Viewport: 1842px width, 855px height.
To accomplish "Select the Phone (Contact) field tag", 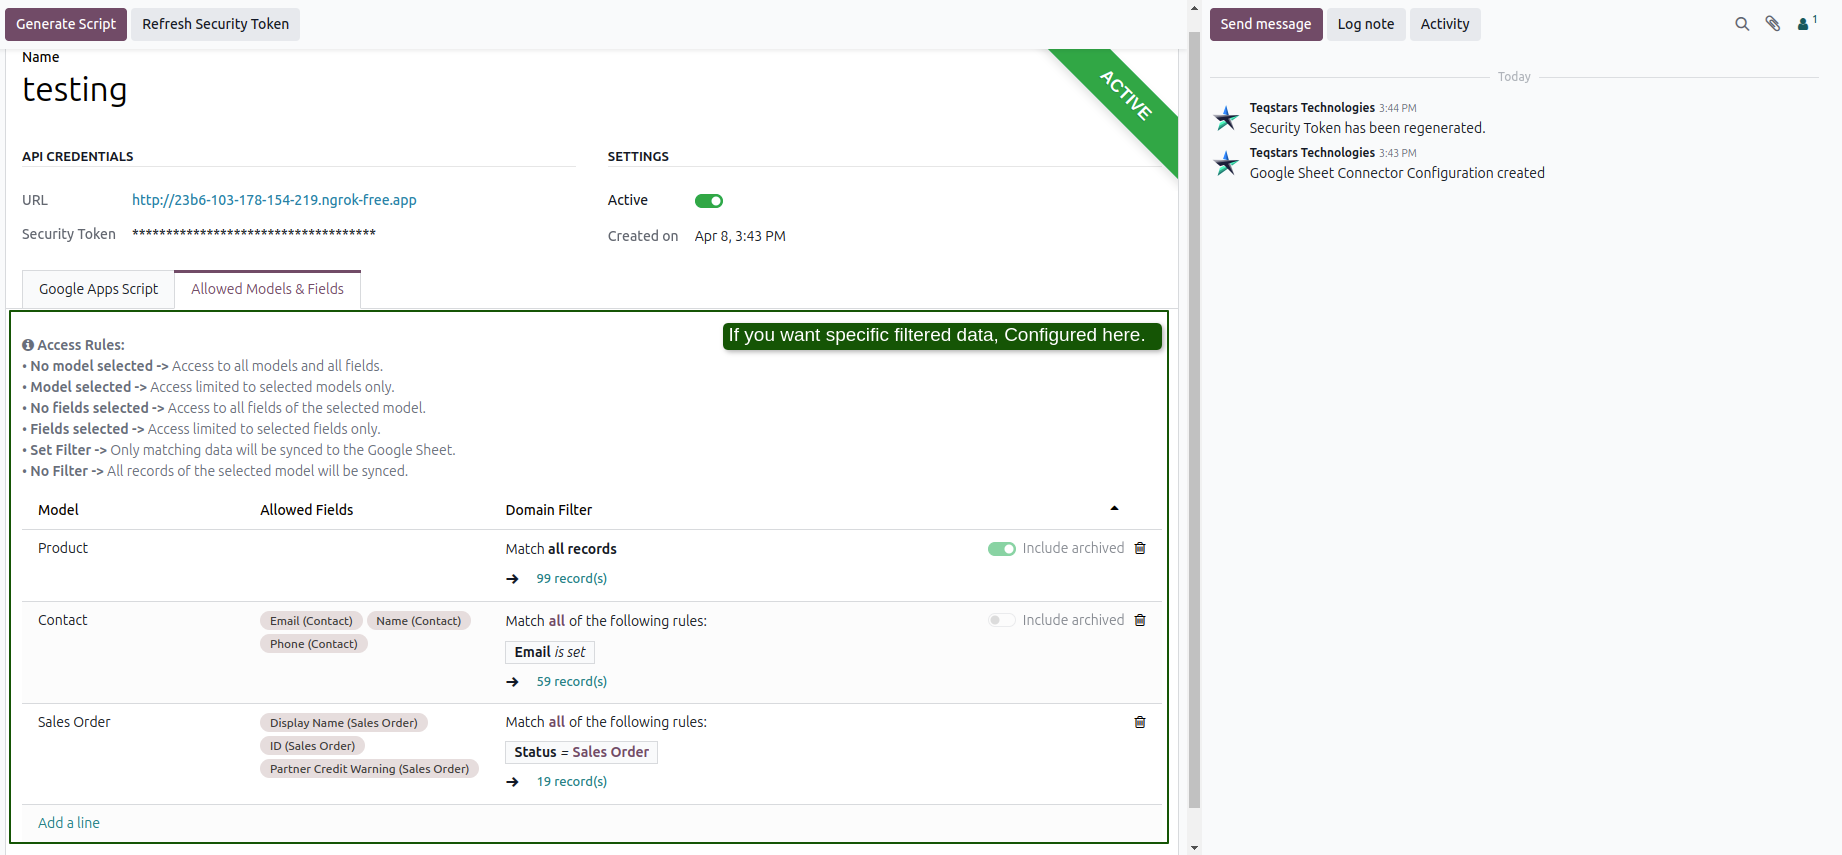I will pos(314,644).
